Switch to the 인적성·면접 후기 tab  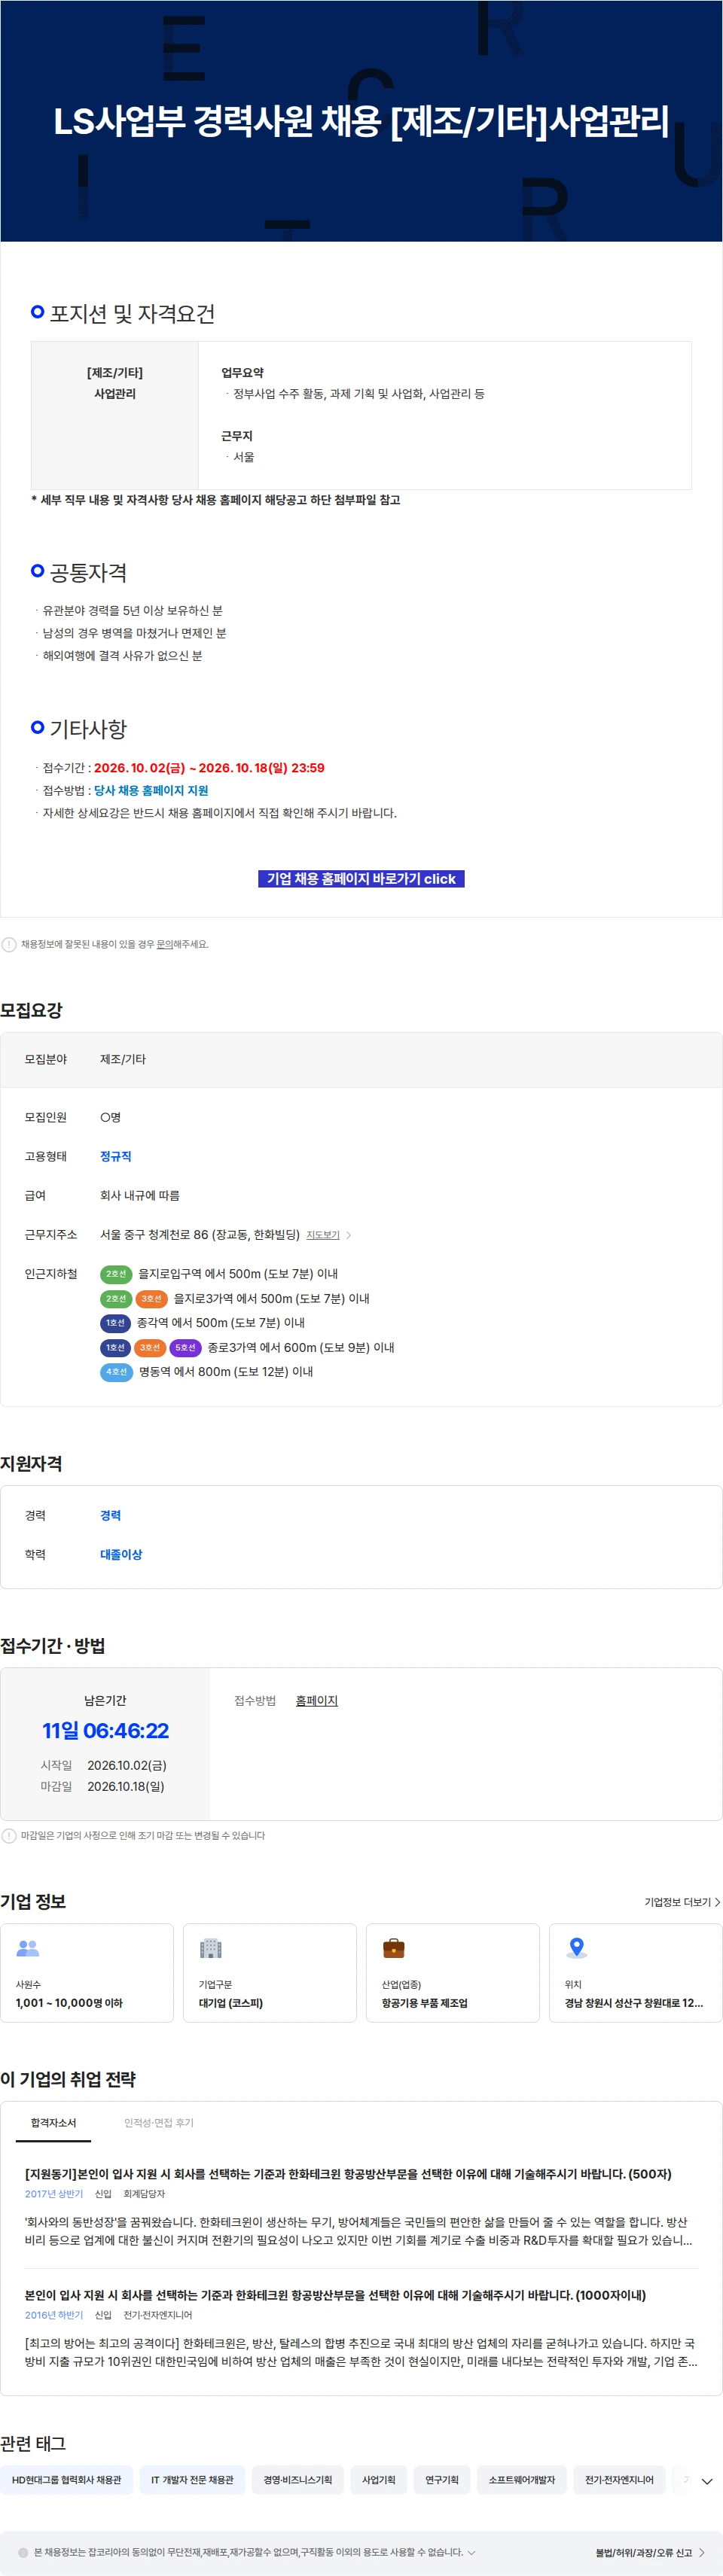click(x=159, y=2122)
